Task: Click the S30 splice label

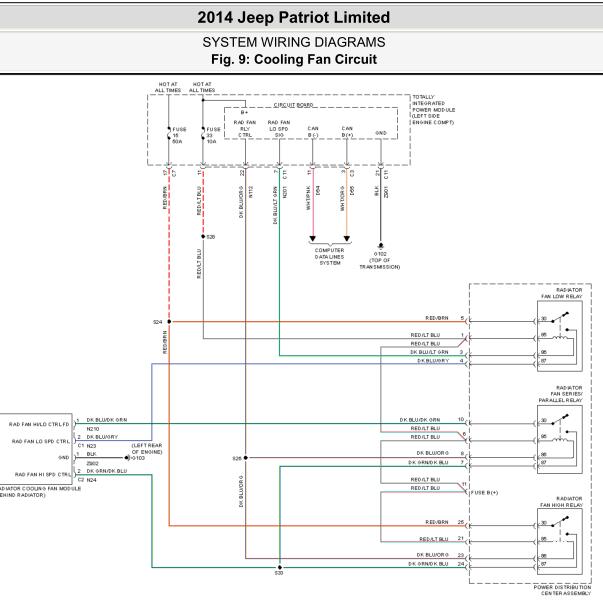Action: [x=279, y=573]
